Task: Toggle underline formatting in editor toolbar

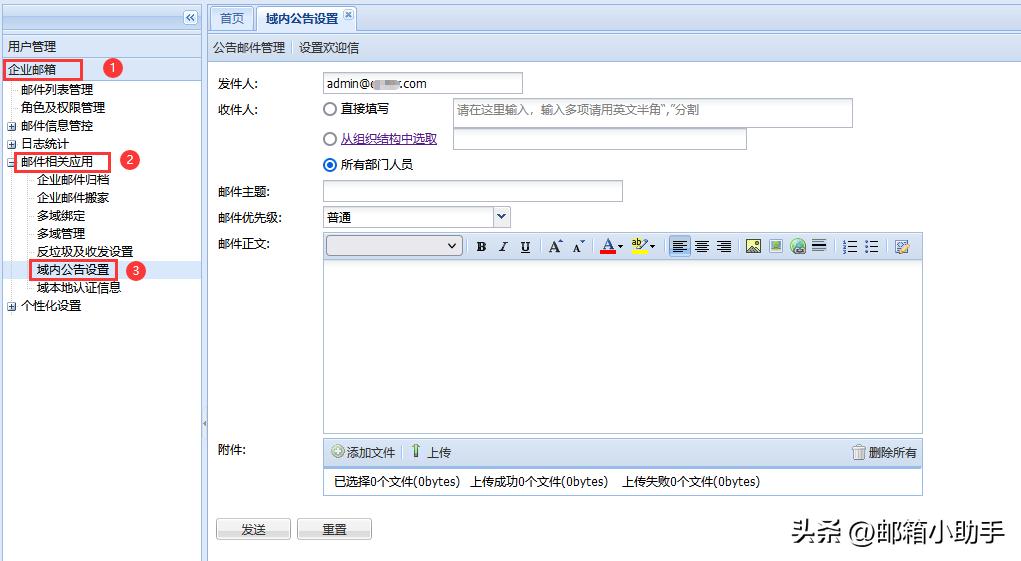Action: [525, 247]
